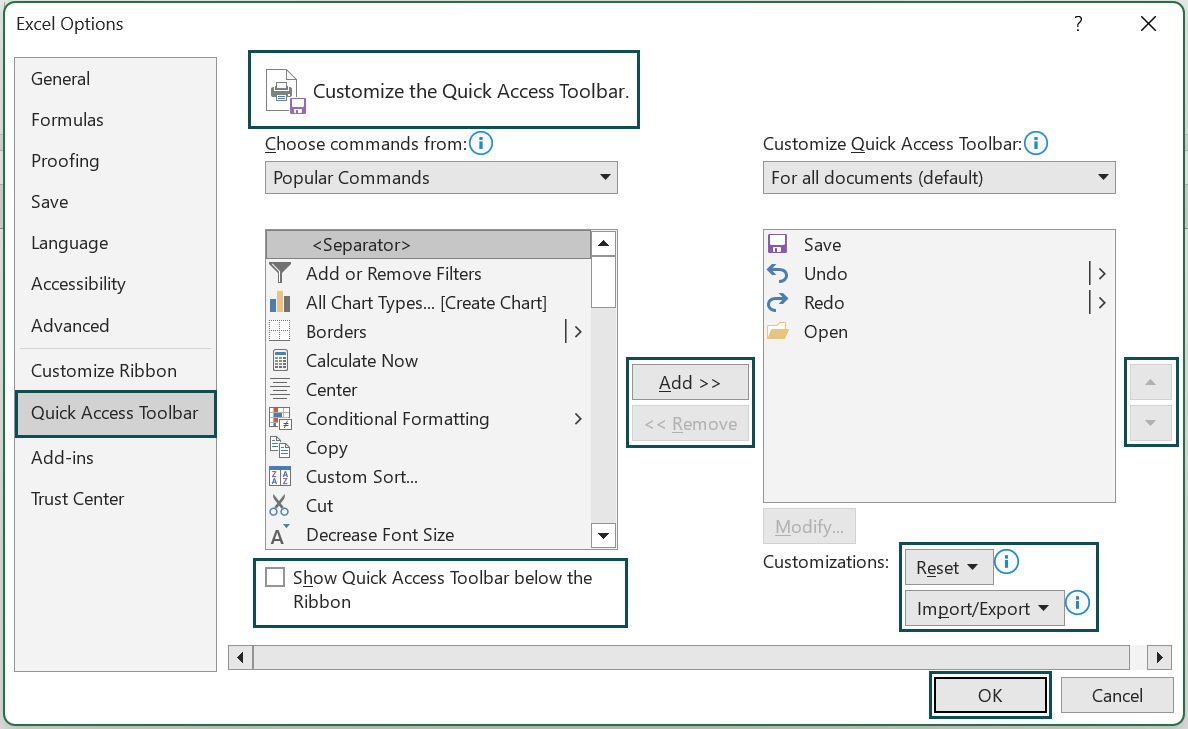Click the Save icon in Quick Access list
The image size is (1188, 729).
tap(778, 244)
